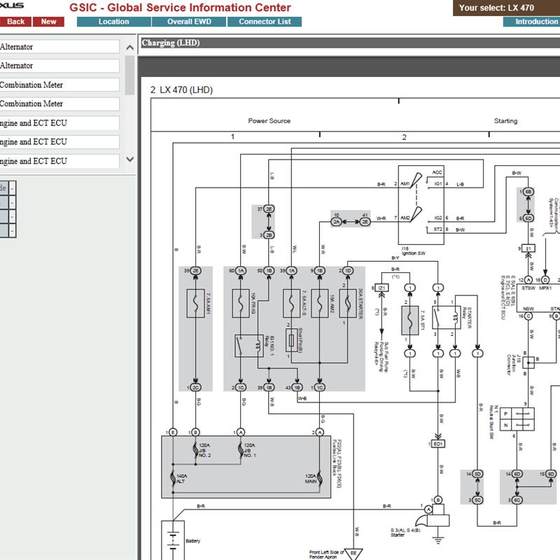Open the Overall EWD tab
Viewport: 560px width, 560px height.
pyautogui.click(x=189, y=22)
